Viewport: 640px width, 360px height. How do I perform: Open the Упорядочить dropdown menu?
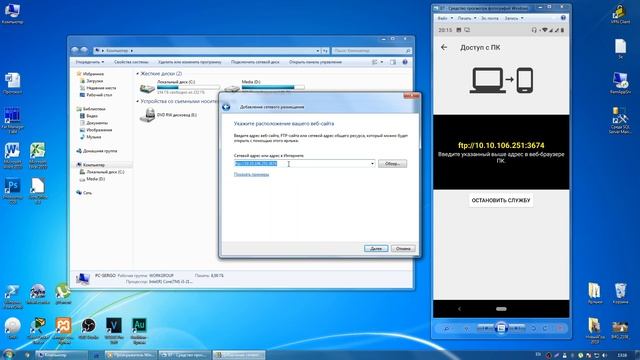tap(90, 62)
